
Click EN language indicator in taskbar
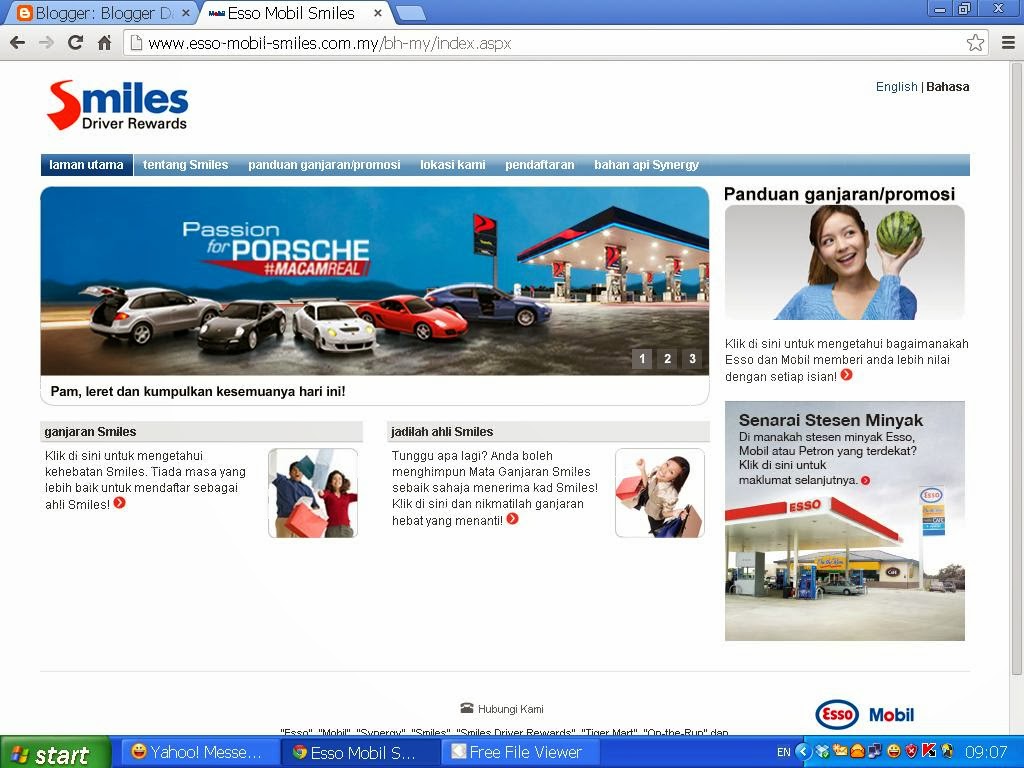tap(784, 752)
